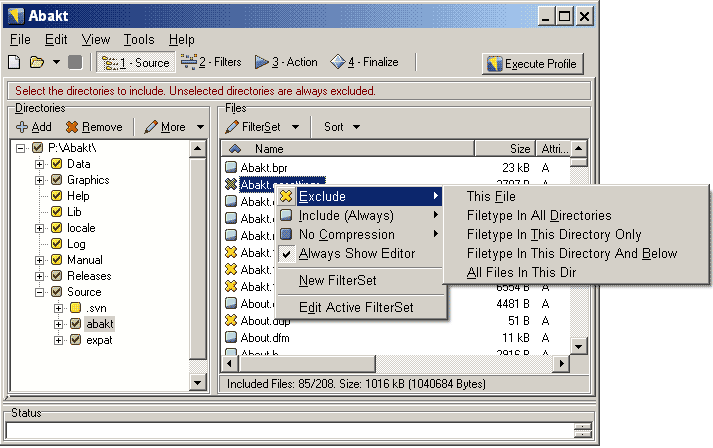Expand the expat directory node

(58, 340)
